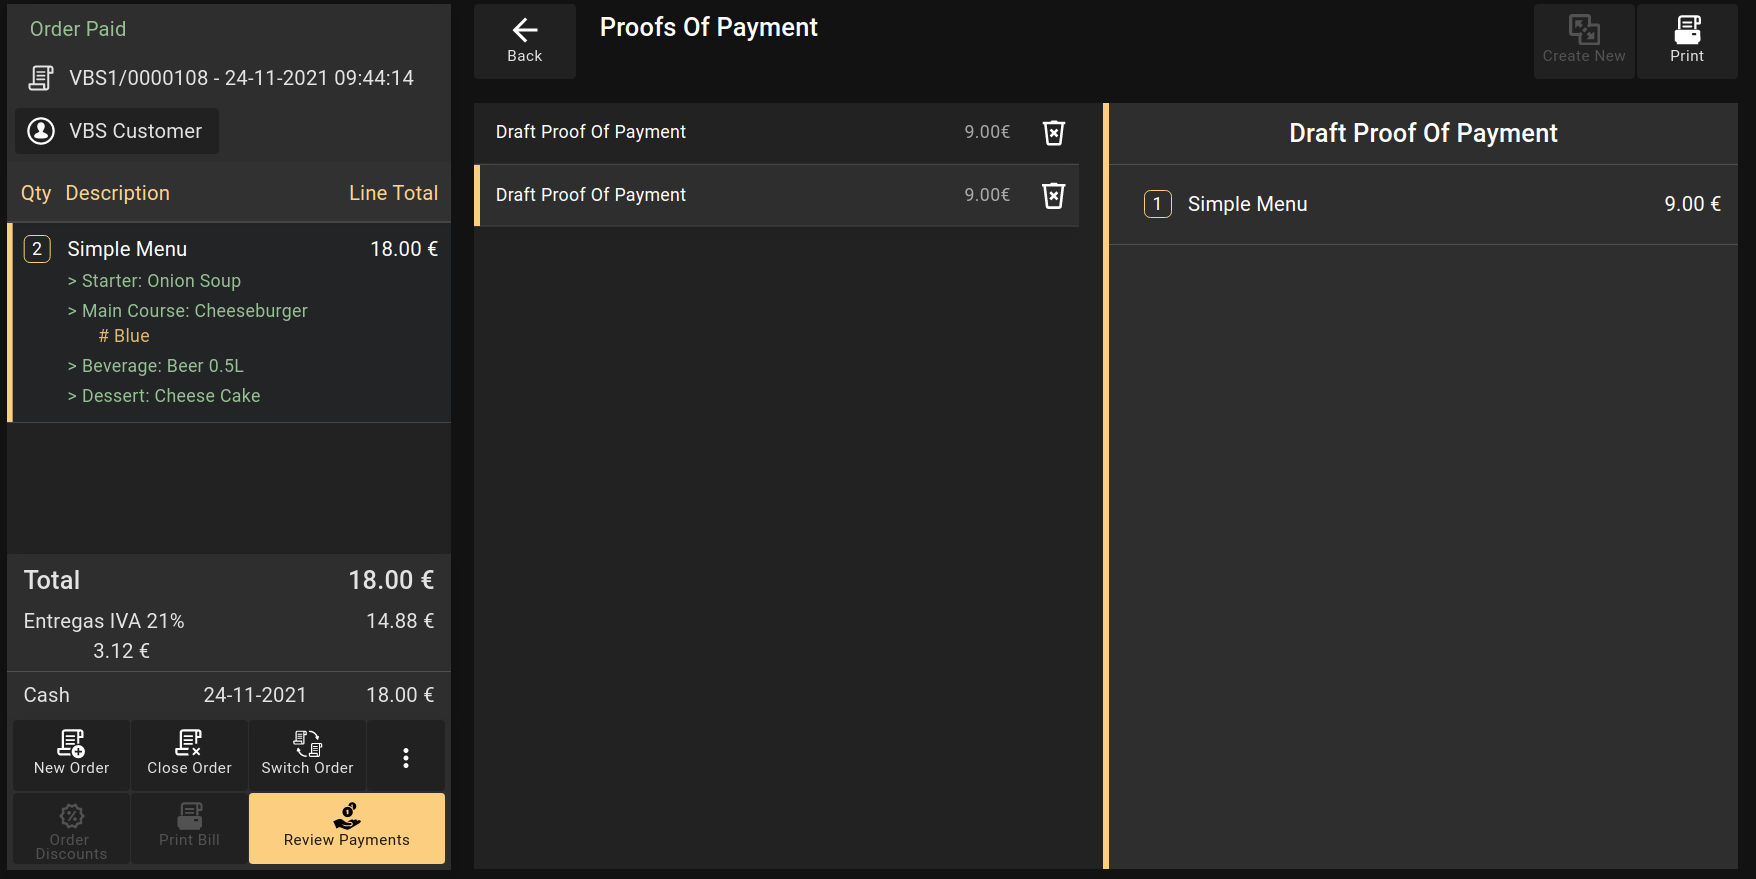Viewport: 1756px width, 879px height.
Task: Open Switch Order
Action: [307, 755]
